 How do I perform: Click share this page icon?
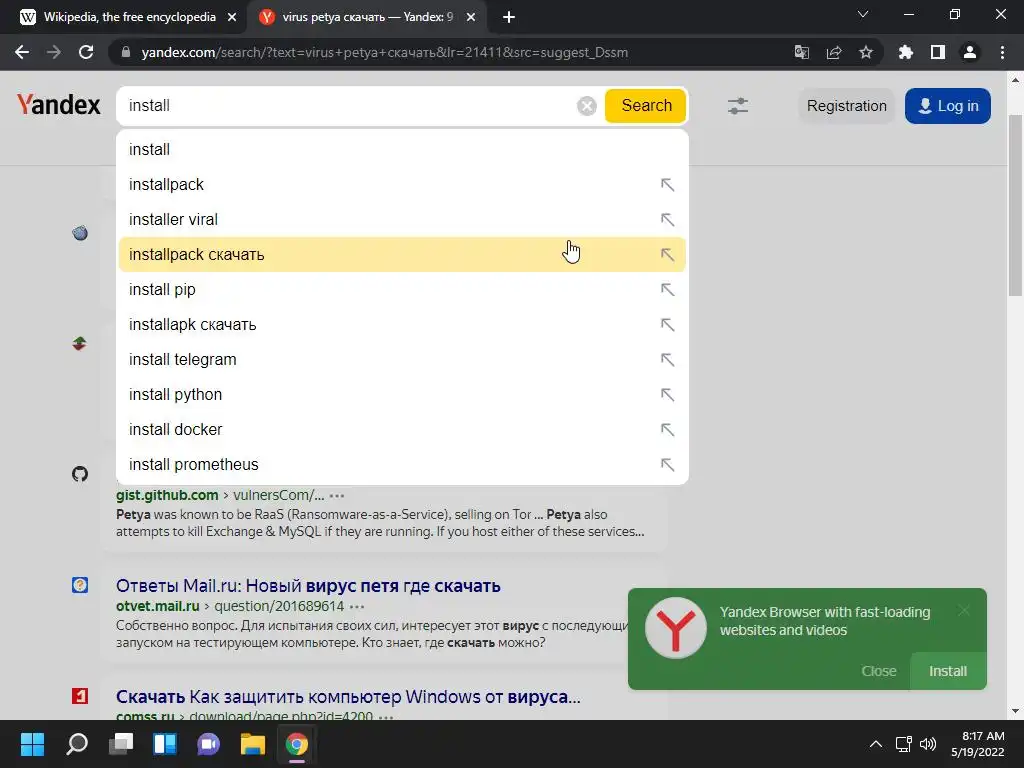point(834,52)
